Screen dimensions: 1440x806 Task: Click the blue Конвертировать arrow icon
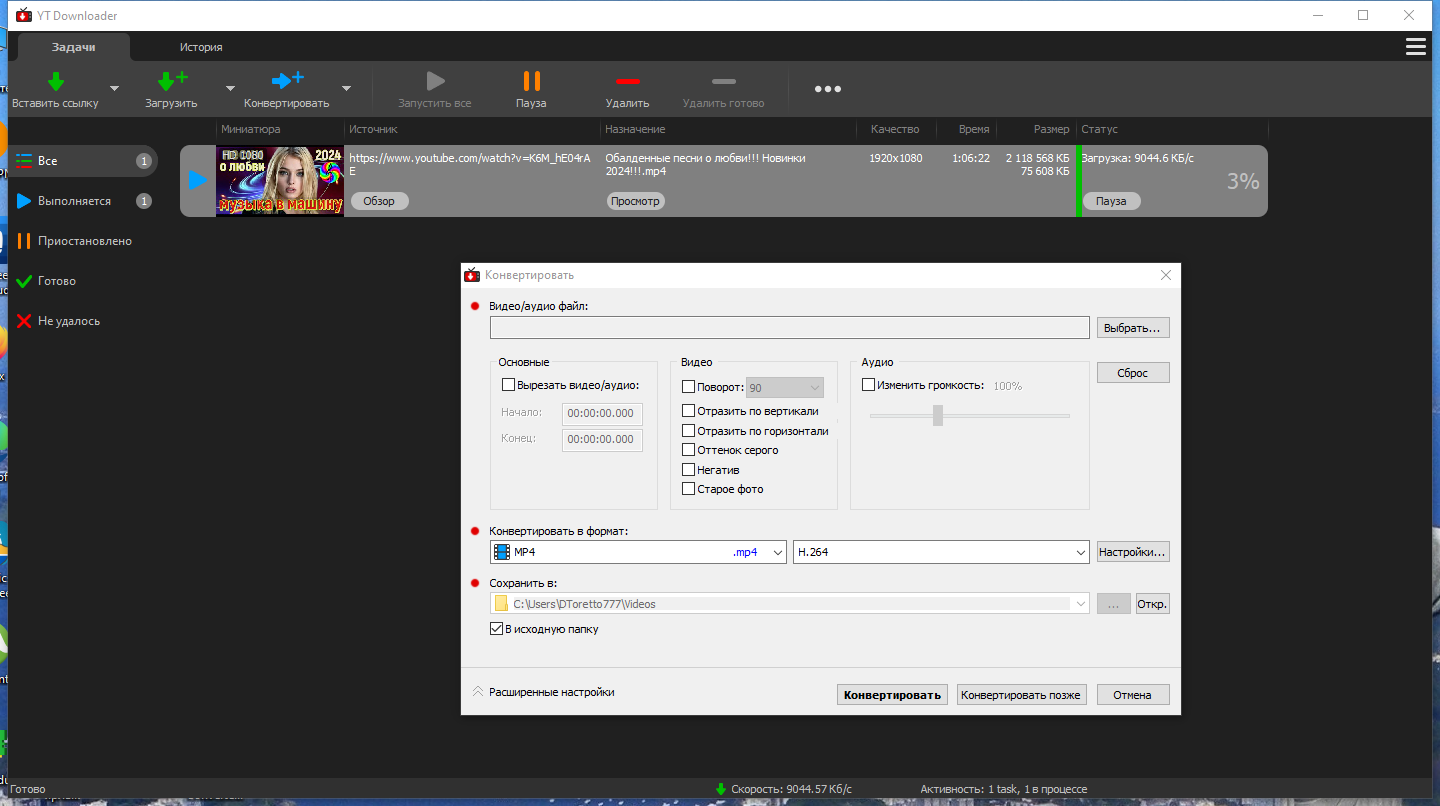(287, 81)
